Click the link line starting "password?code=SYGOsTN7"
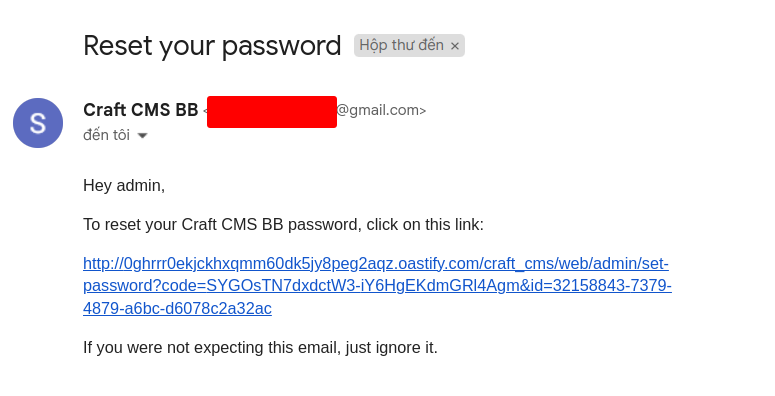This screenshot has height=396, width=775. (377, 286)
